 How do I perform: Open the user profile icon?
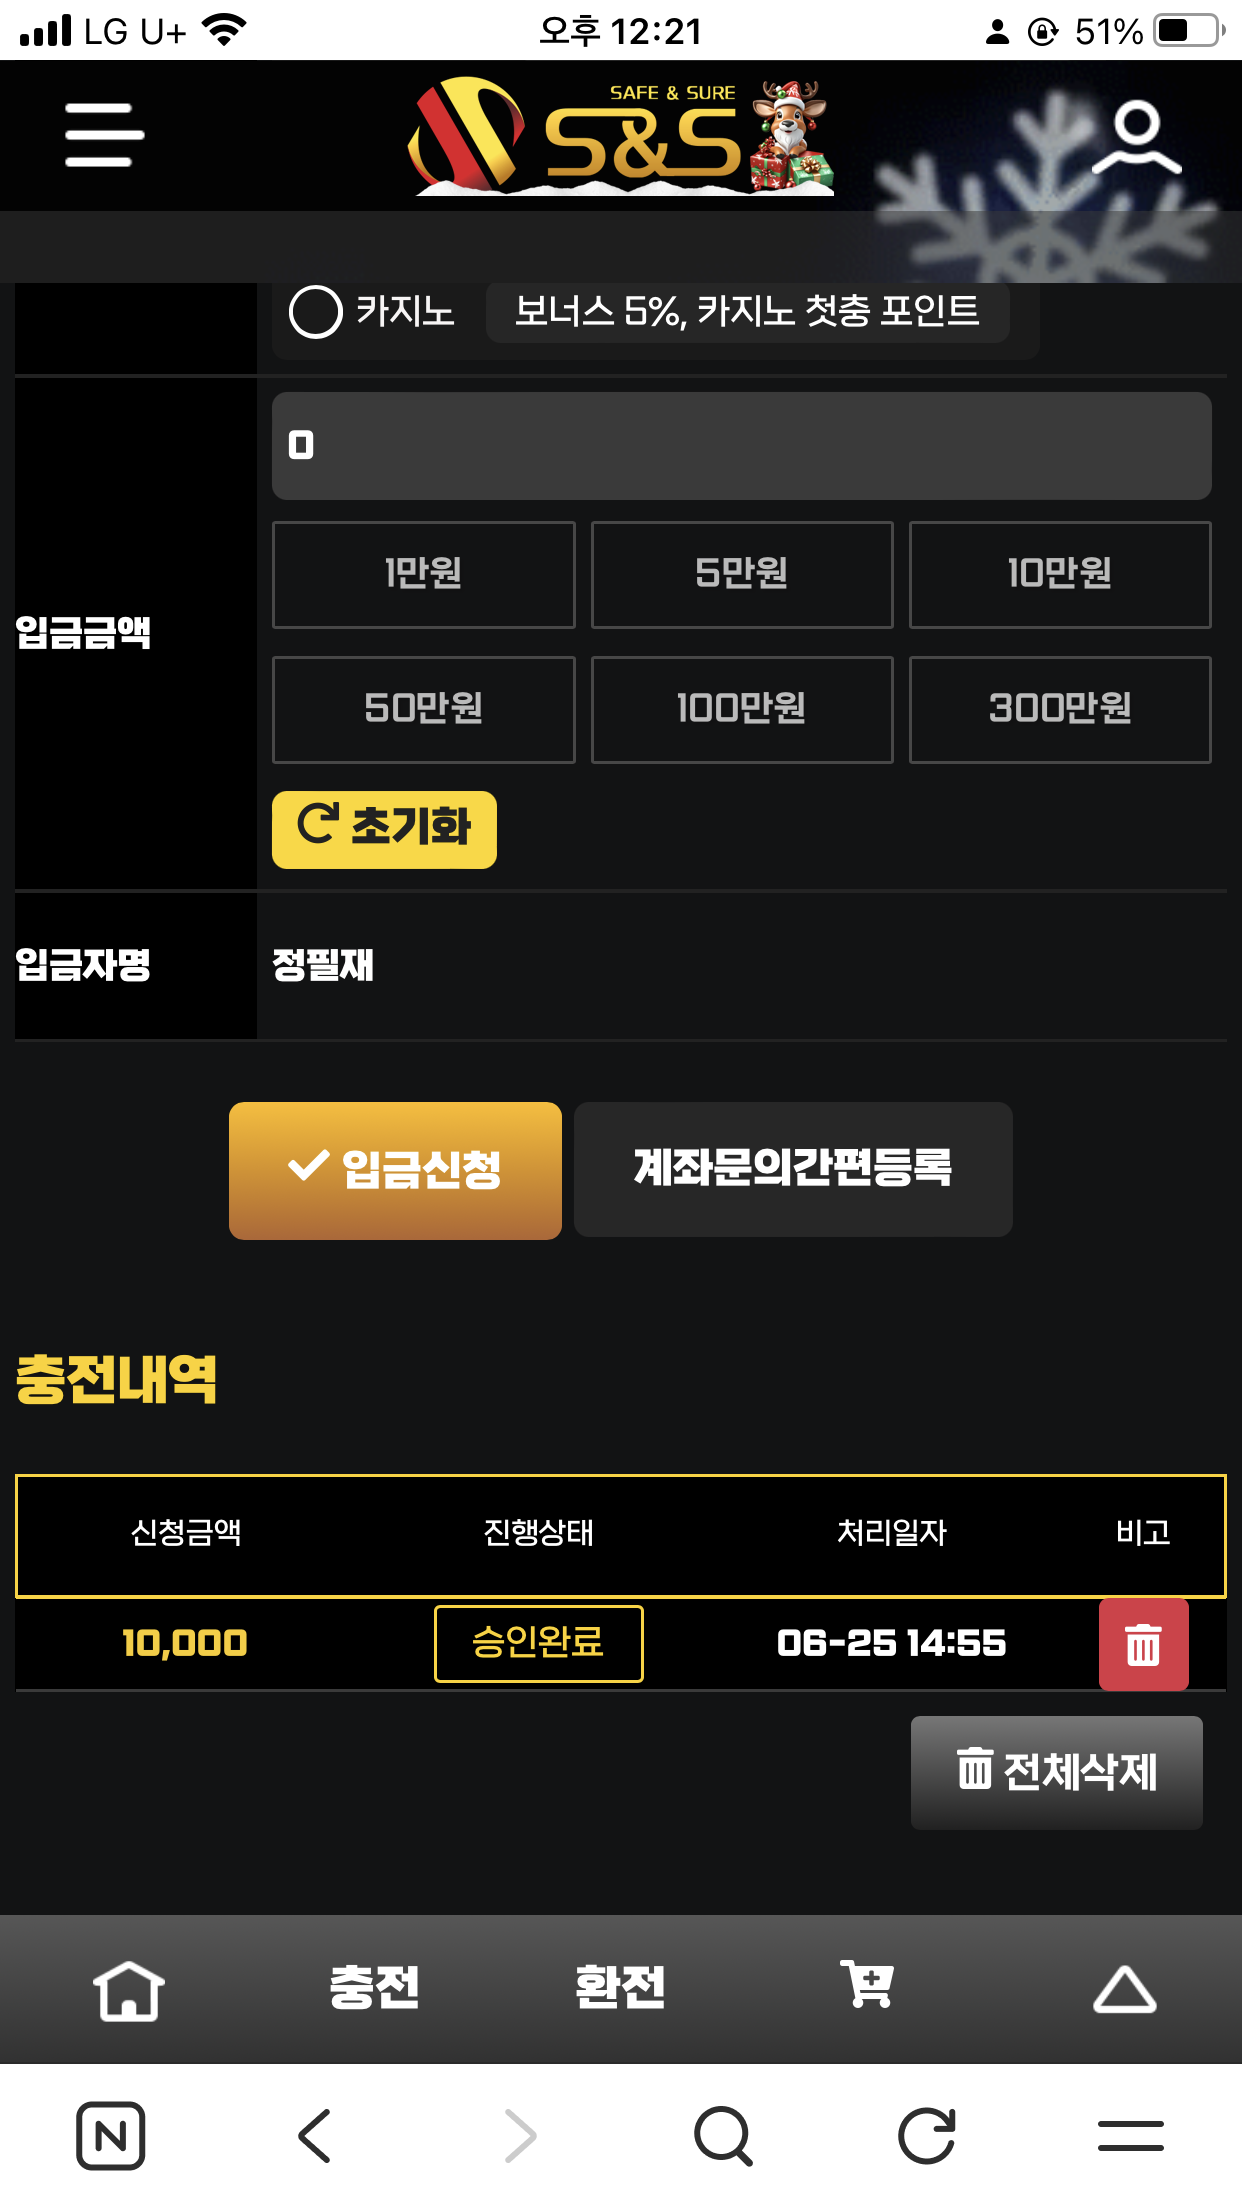pos(1136,136)
